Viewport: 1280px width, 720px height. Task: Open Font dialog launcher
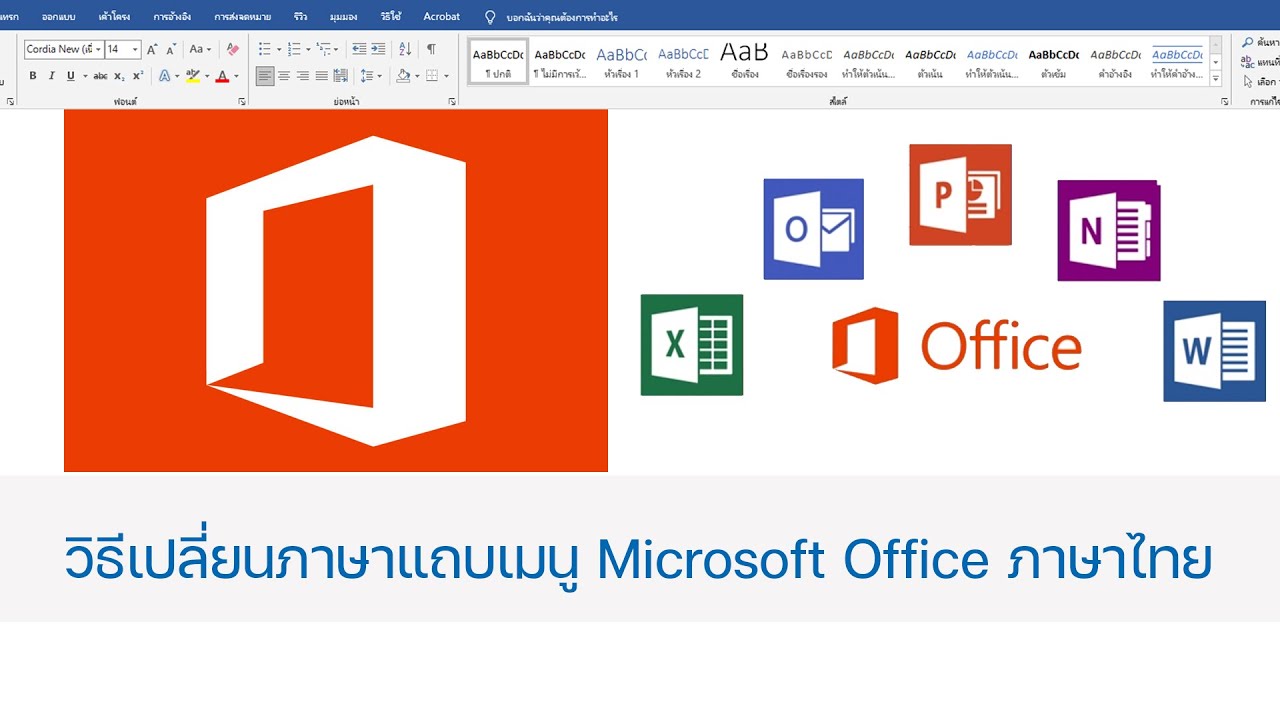[x=241, y=102]
